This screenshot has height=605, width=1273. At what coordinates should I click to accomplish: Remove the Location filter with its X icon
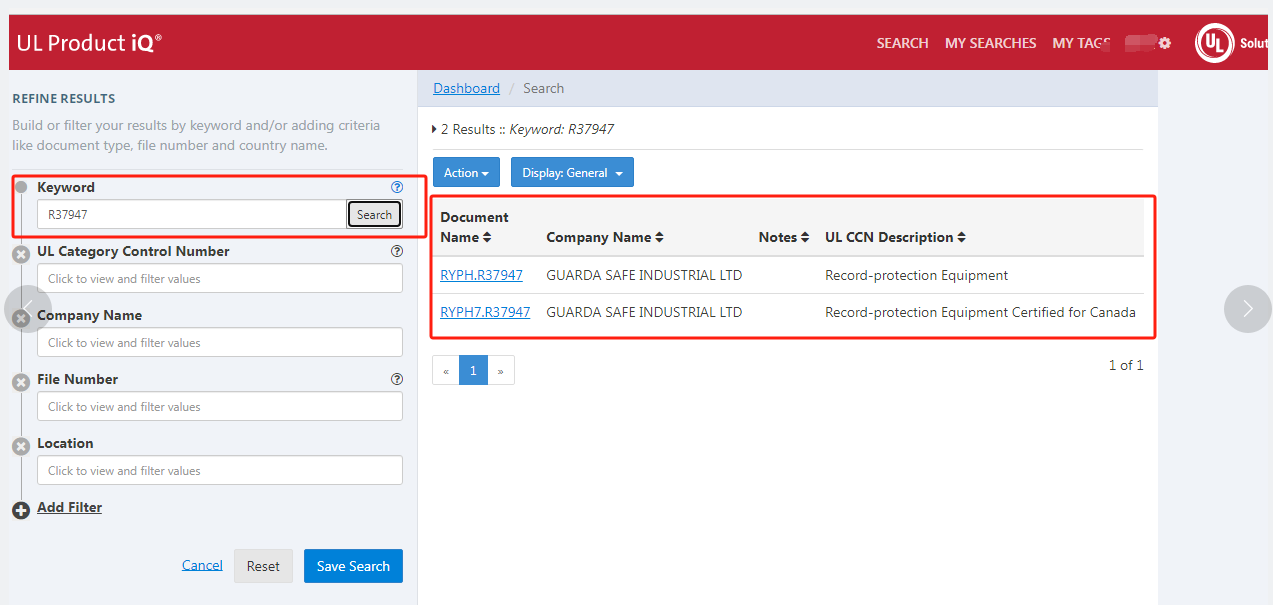[21, 447]
